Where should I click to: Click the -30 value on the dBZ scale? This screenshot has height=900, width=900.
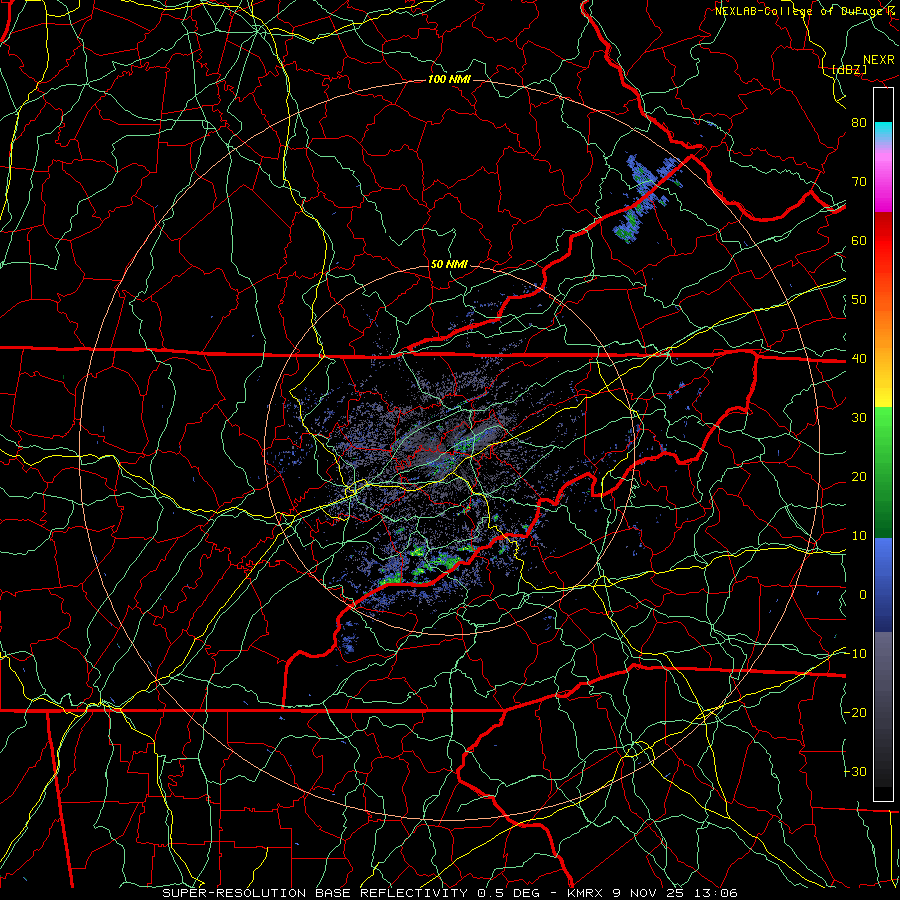[x=856, y=771]
